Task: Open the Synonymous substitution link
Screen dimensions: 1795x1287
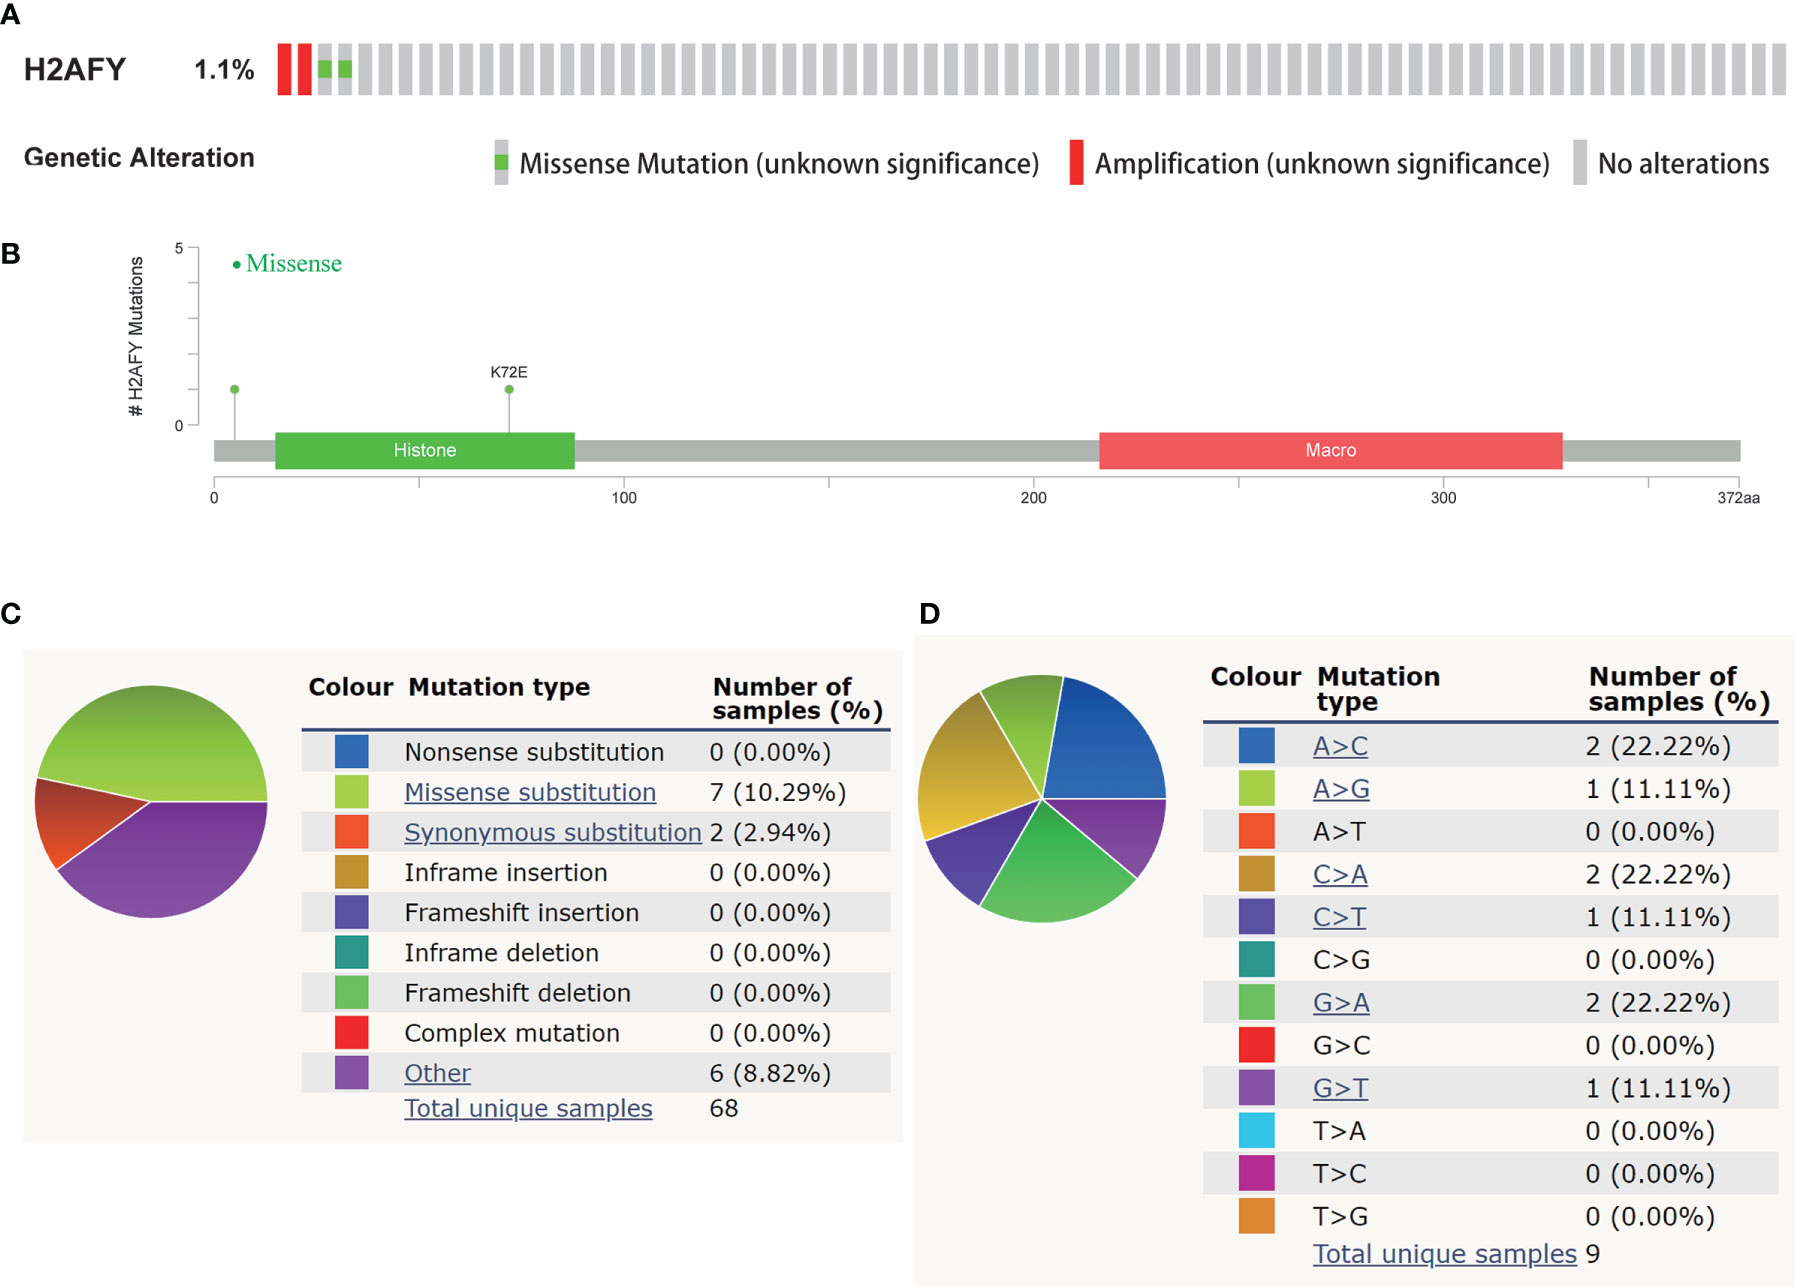Action: click(x=553, y=832)
